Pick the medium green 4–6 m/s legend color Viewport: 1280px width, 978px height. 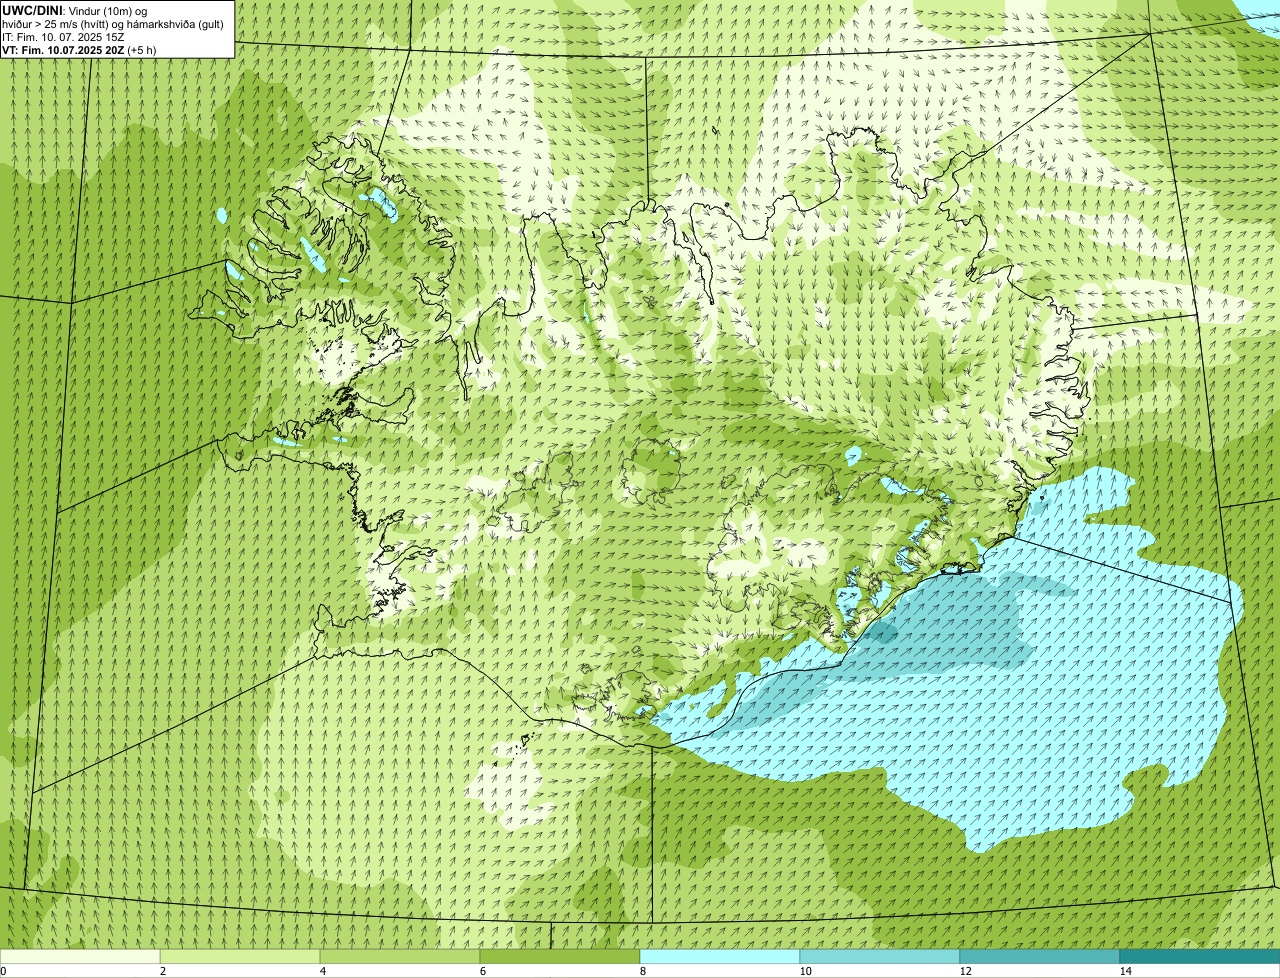400,956
